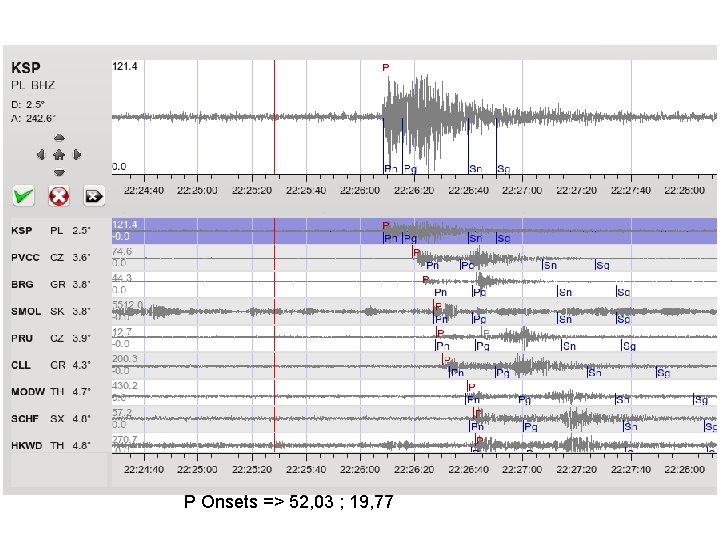Click the Pn marker on KSP main trace
The image size is (720, 540).
coord(391,169)
